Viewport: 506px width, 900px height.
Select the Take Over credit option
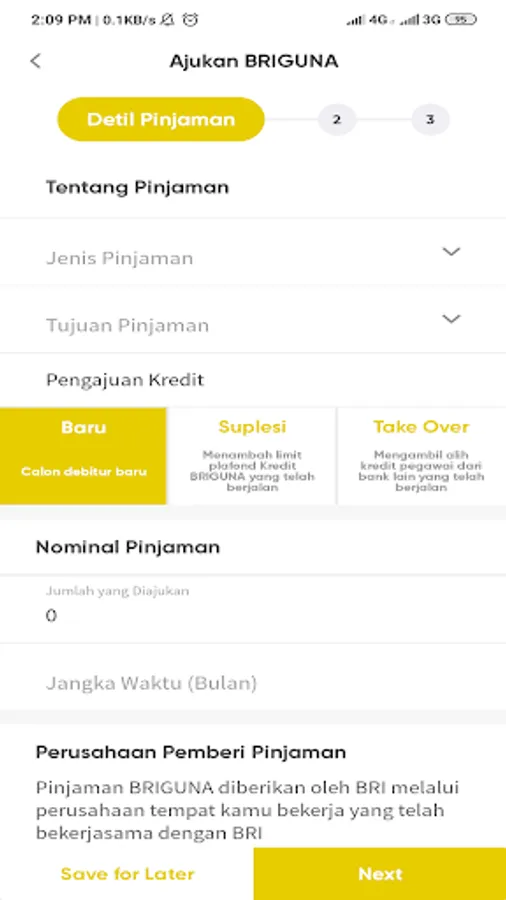(x=422, y=456)
